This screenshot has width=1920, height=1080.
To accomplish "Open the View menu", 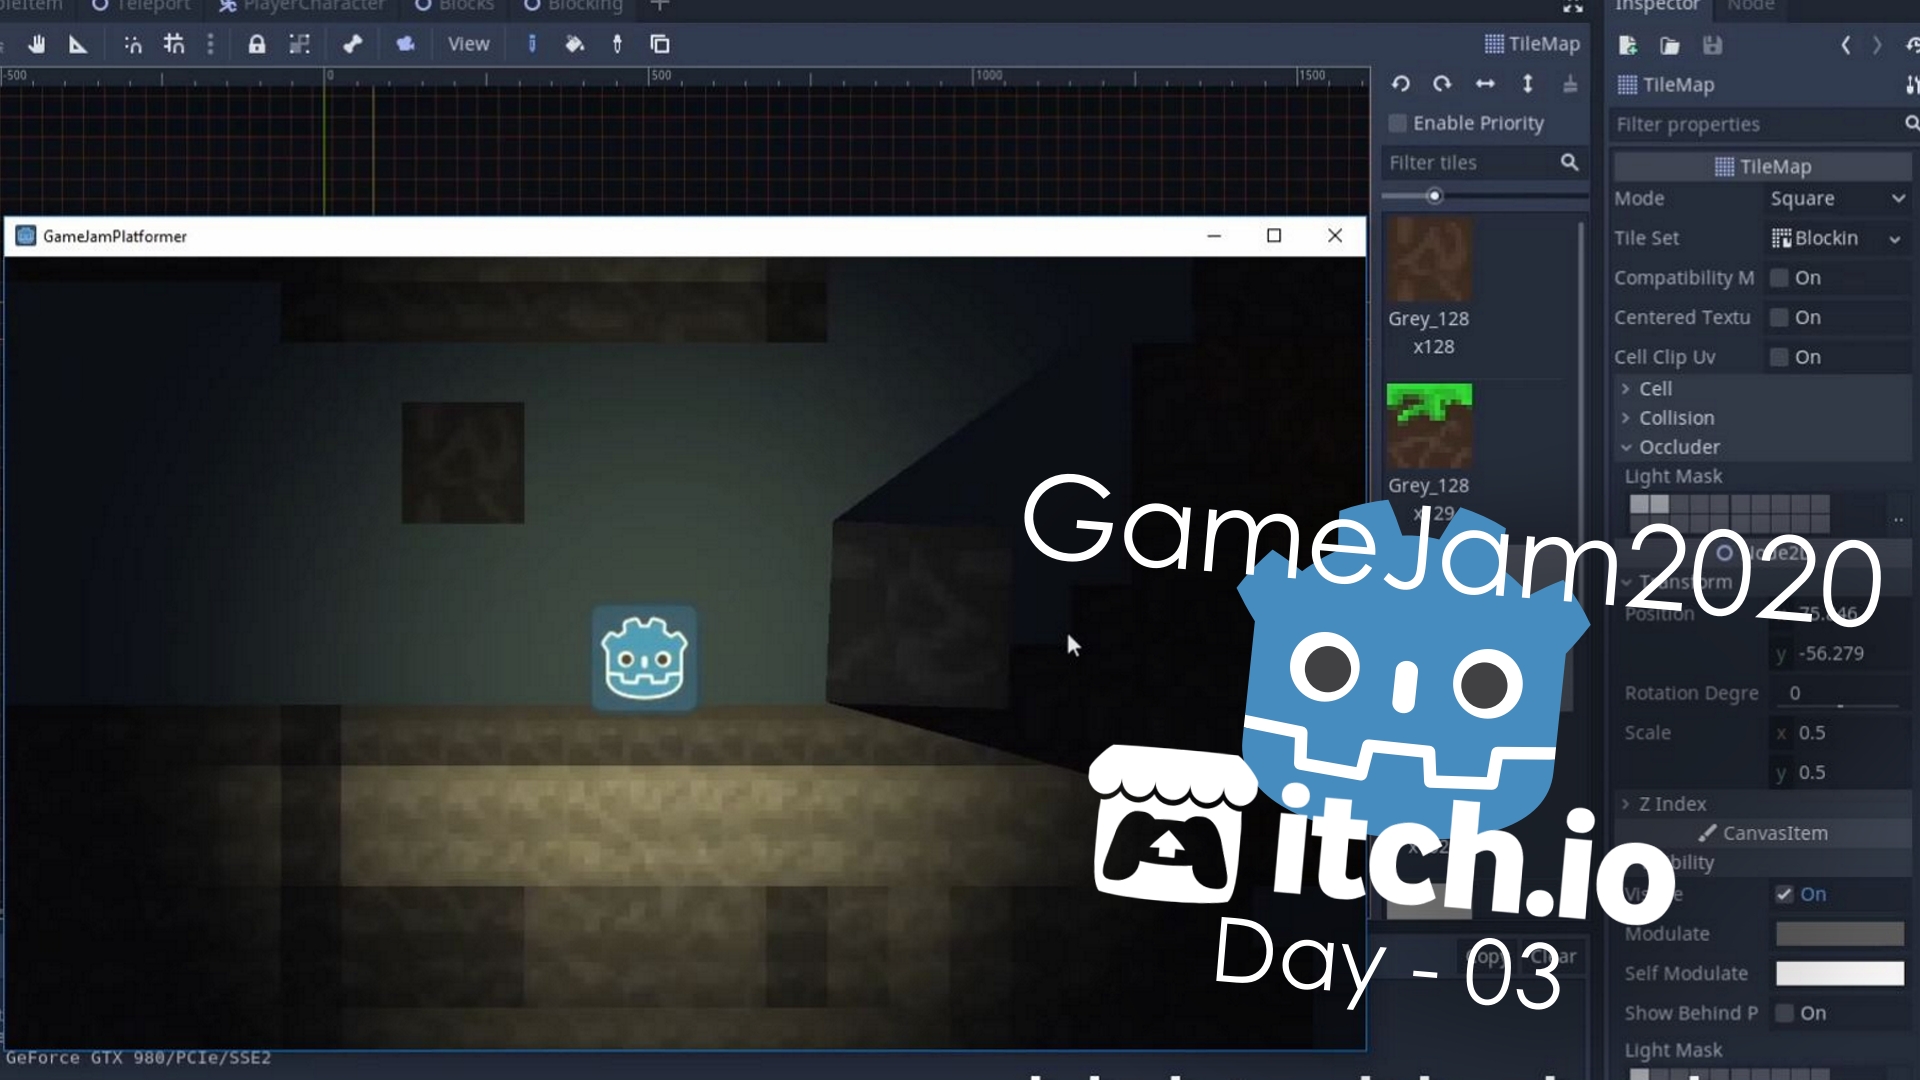I will click(x=468, y=44).
